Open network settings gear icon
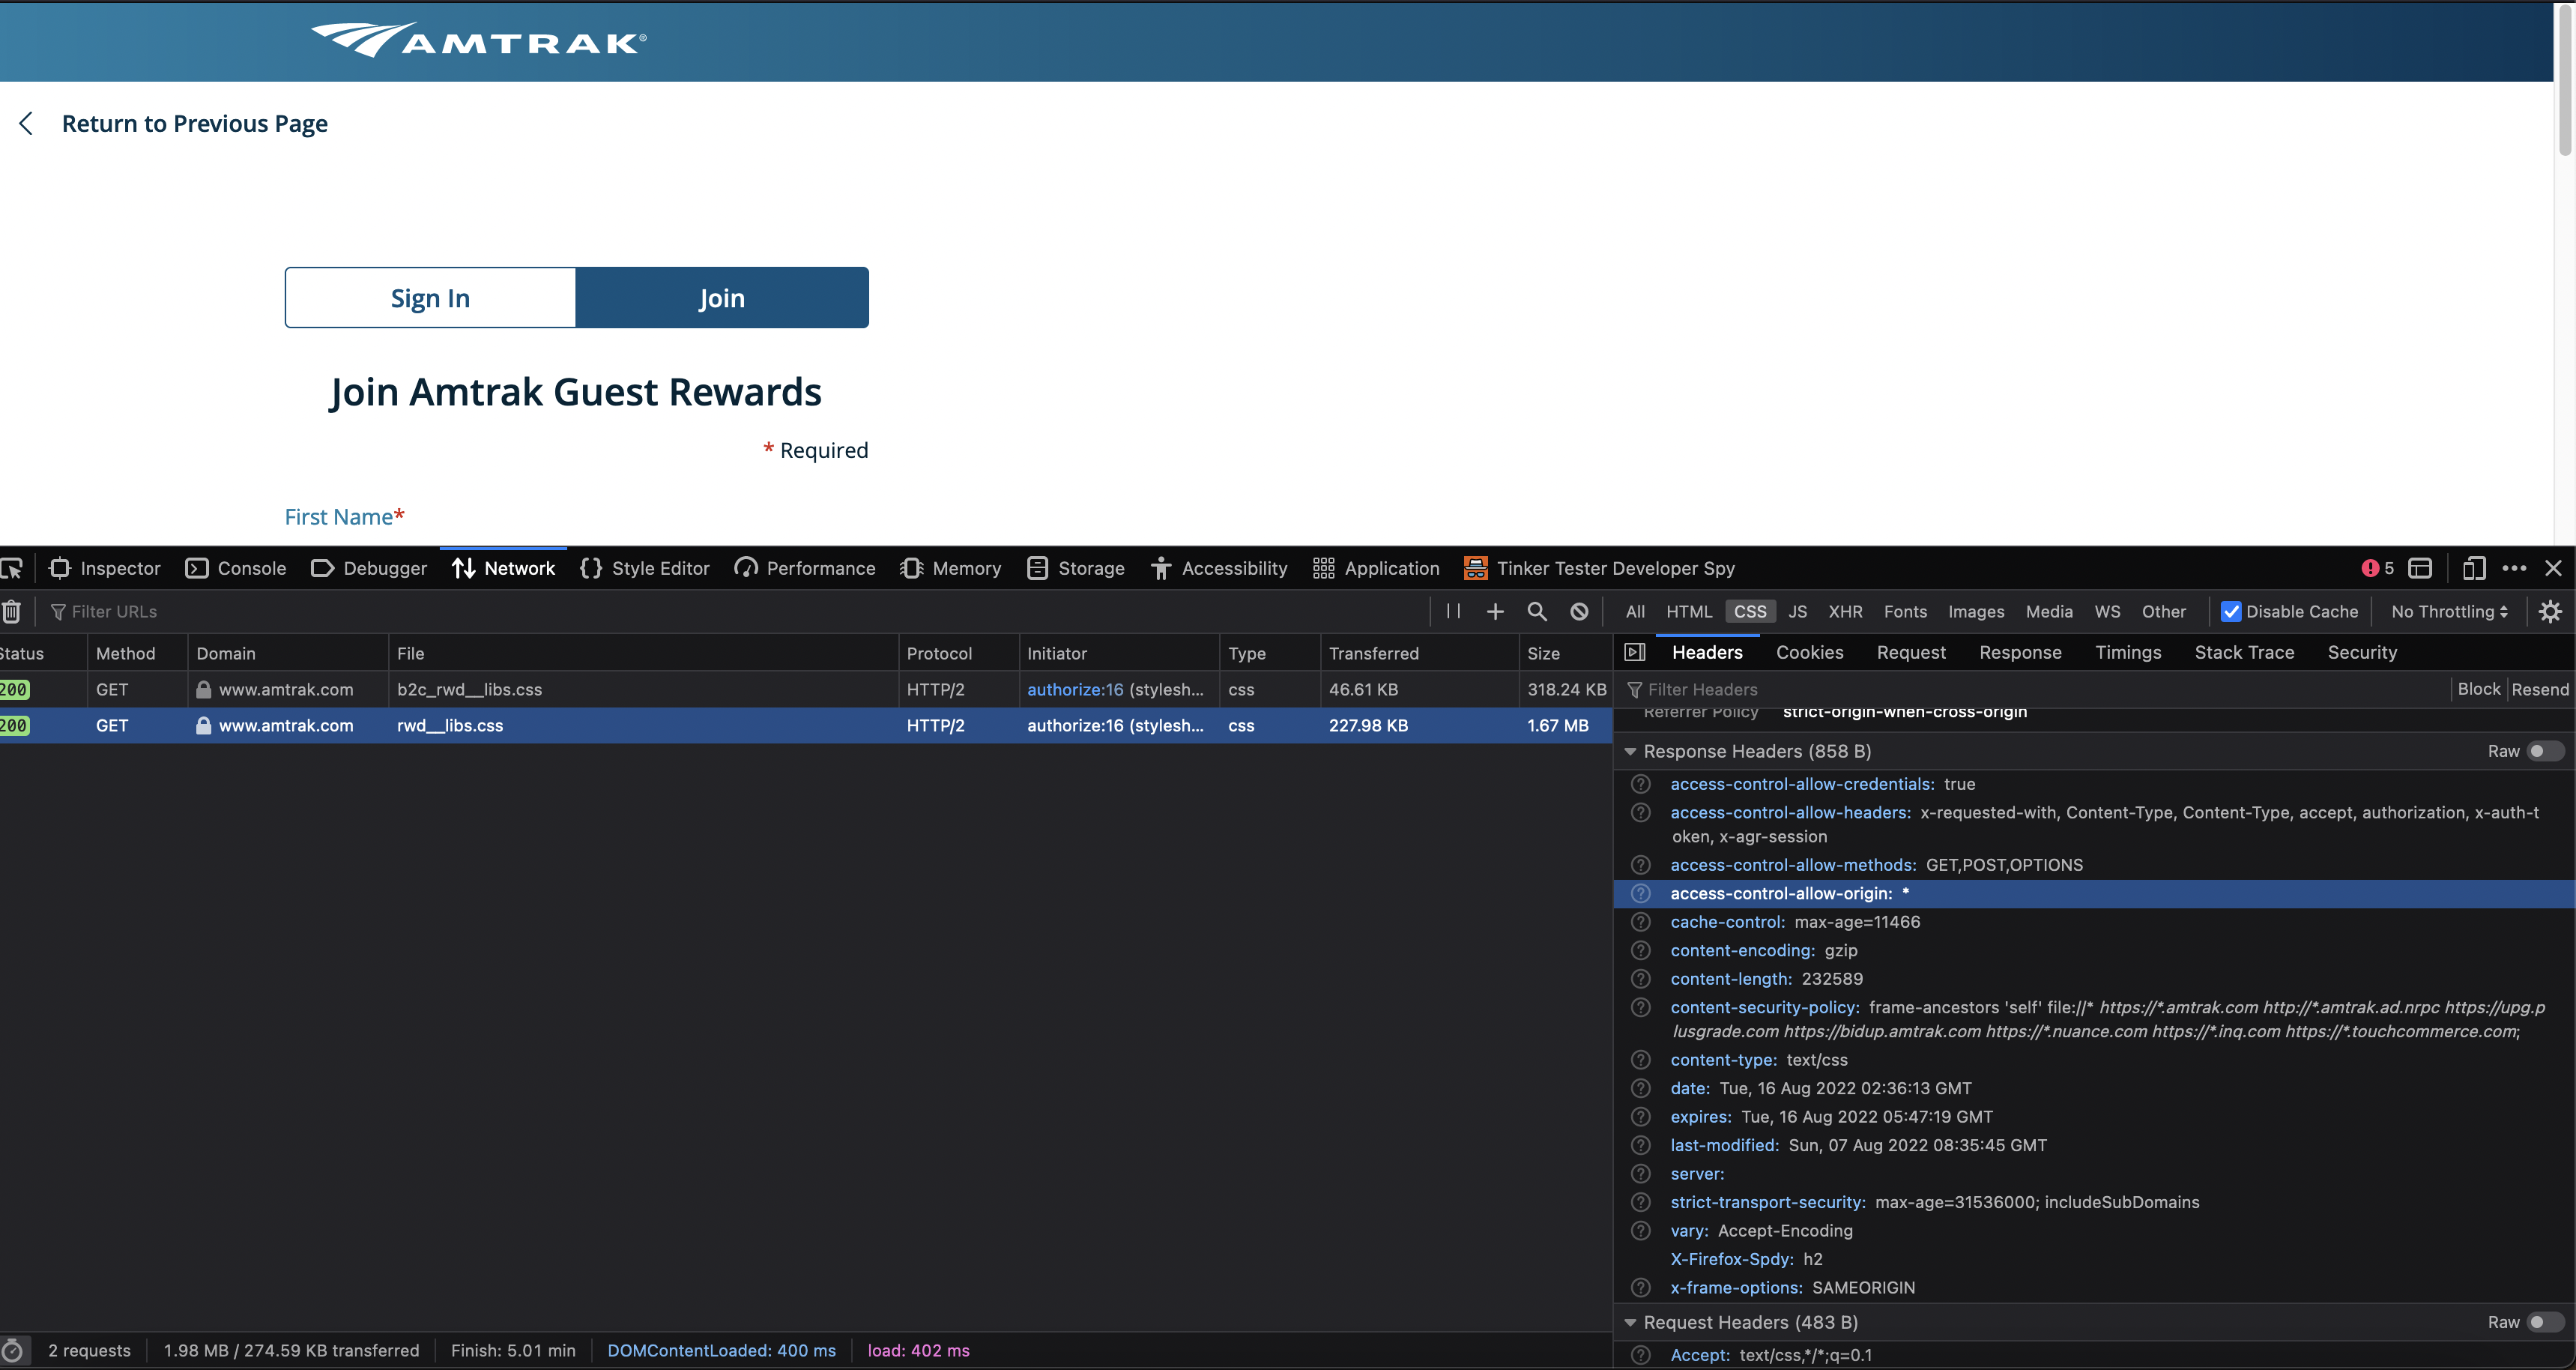This screenshot has width=2576, height=1370. pos(2551,612)
